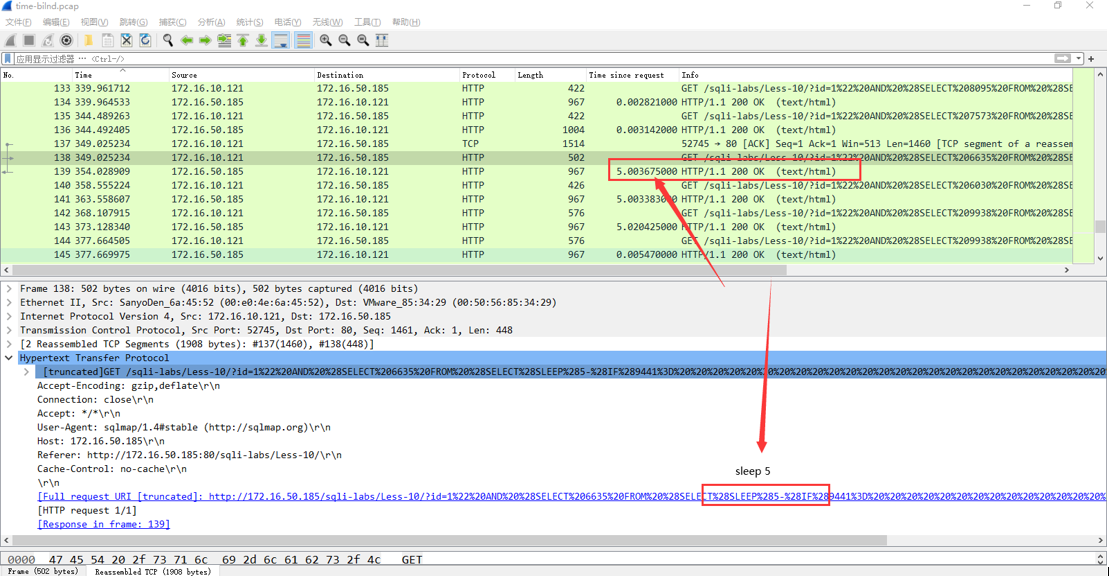Switch to the Frame (502 bytes) tab

tap(43, 571)
